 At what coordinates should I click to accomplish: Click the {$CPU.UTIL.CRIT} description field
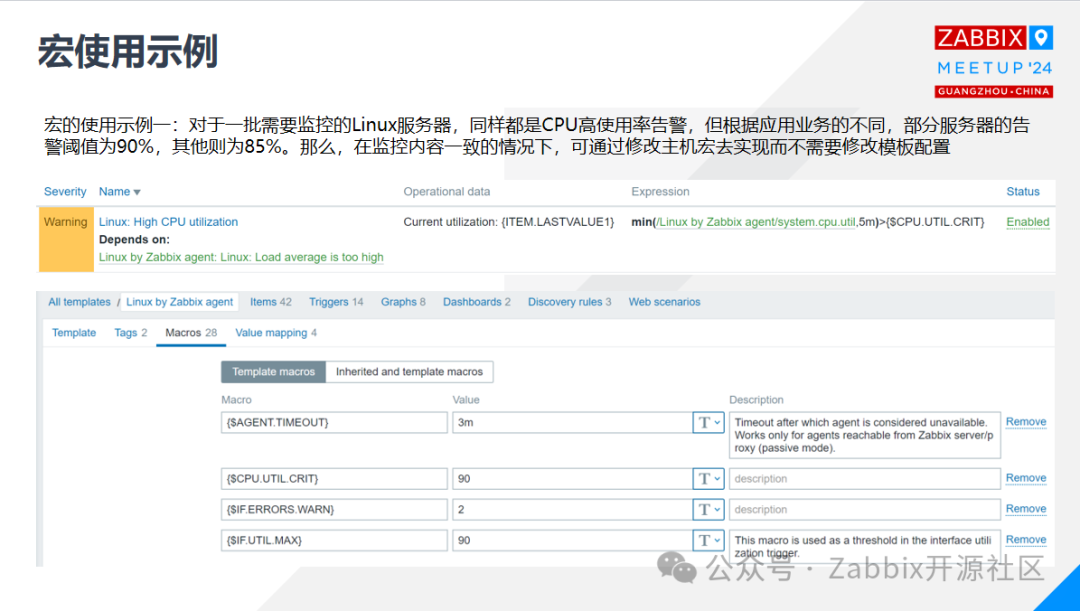[864, 479]
